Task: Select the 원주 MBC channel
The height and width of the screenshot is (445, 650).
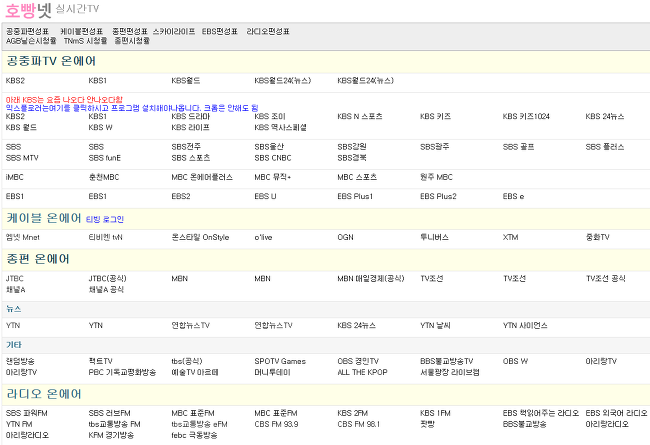Action: (436, 177)
